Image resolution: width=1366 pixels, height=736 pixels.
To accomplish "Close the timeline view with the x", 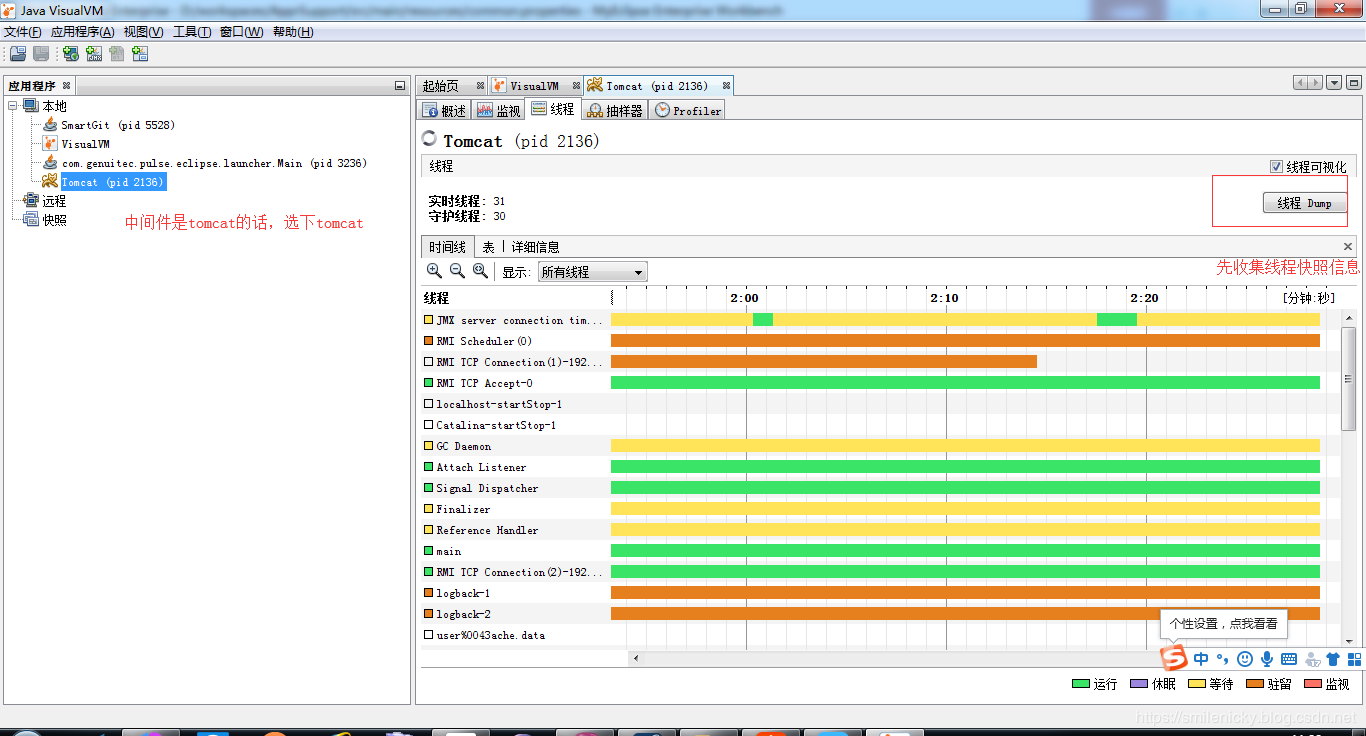I will coord(1348,246).
